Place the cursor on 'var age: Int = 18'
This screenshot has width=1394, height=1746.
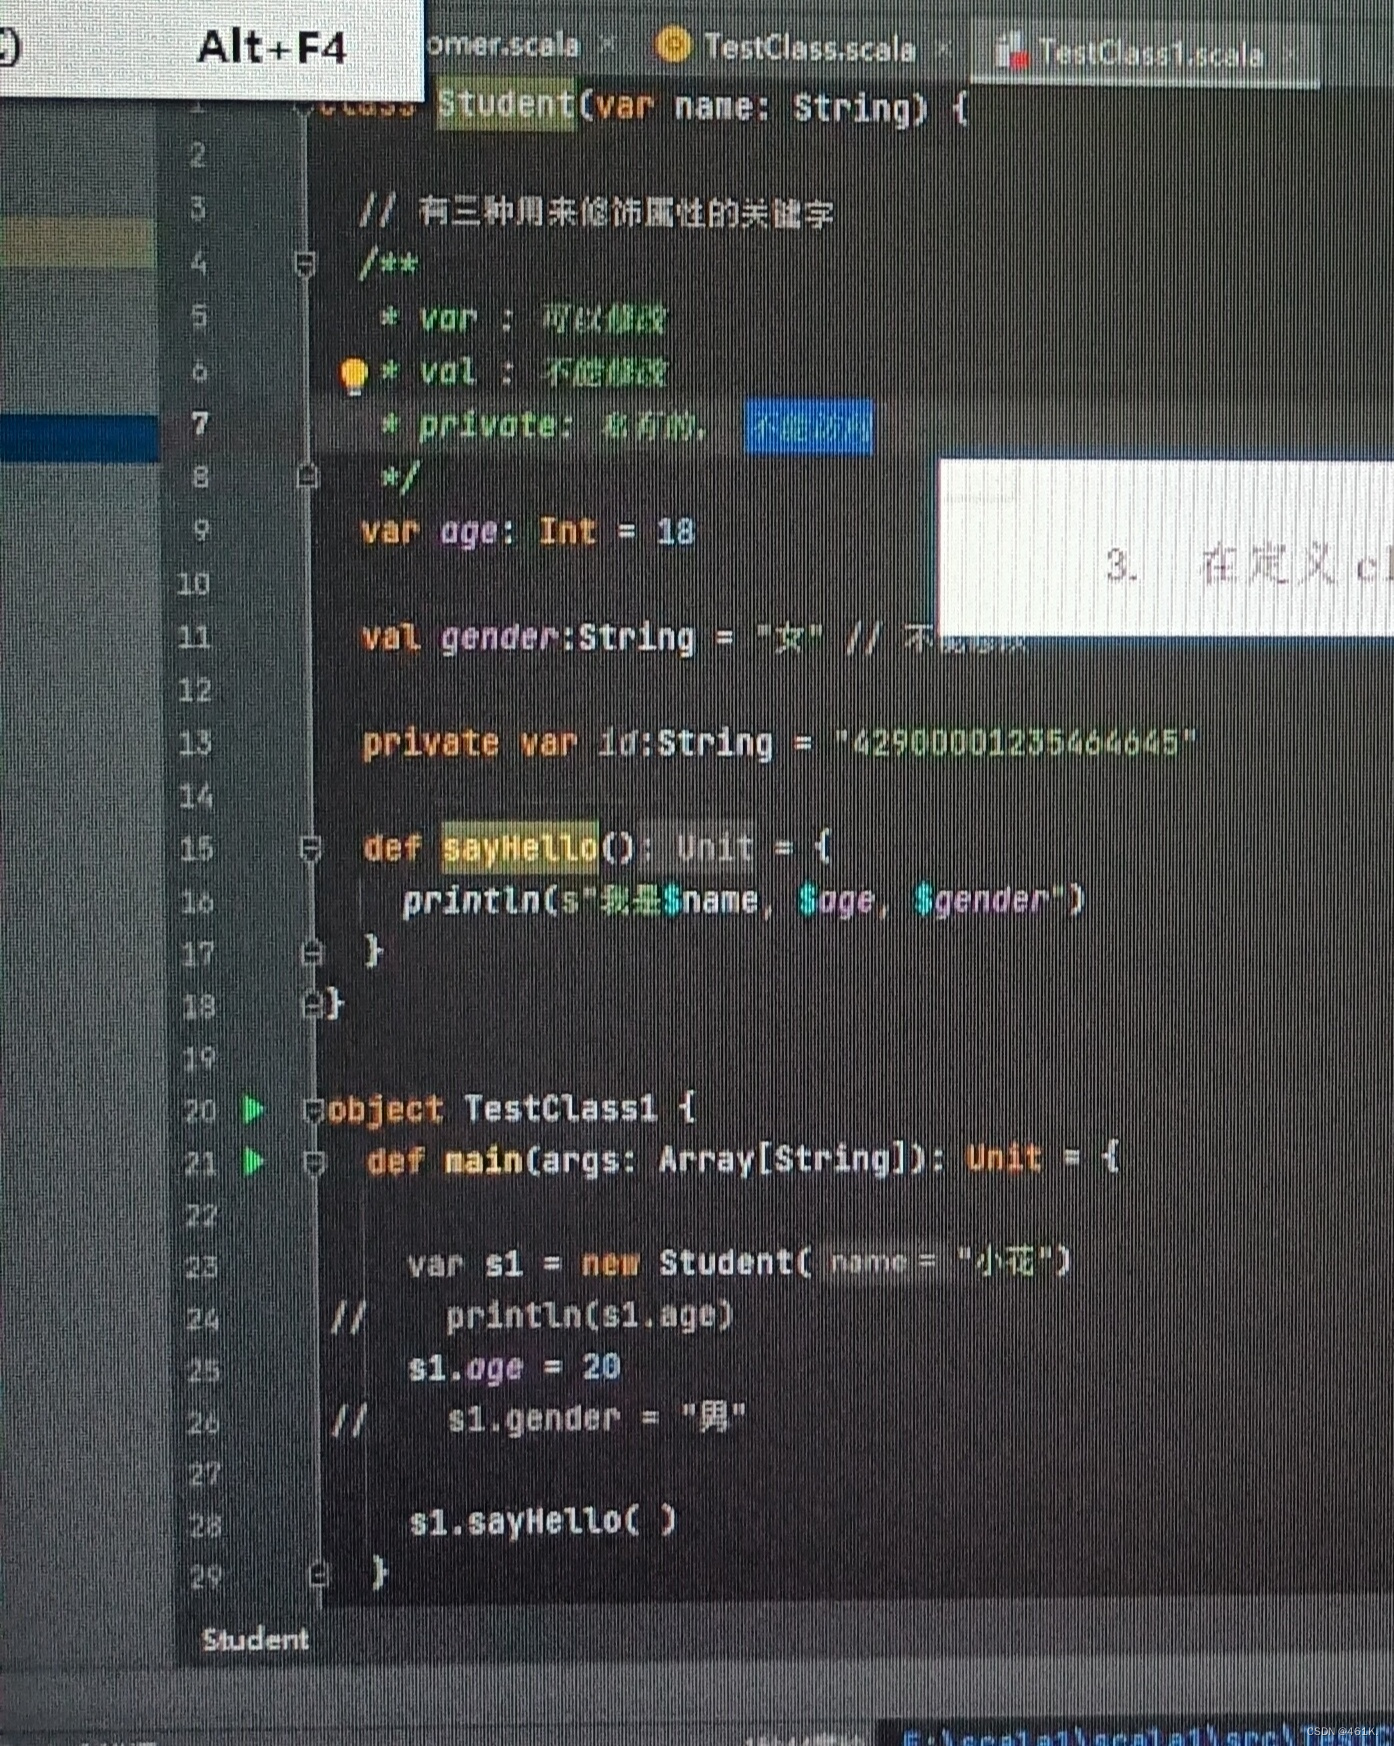click(x=527, y=531)
